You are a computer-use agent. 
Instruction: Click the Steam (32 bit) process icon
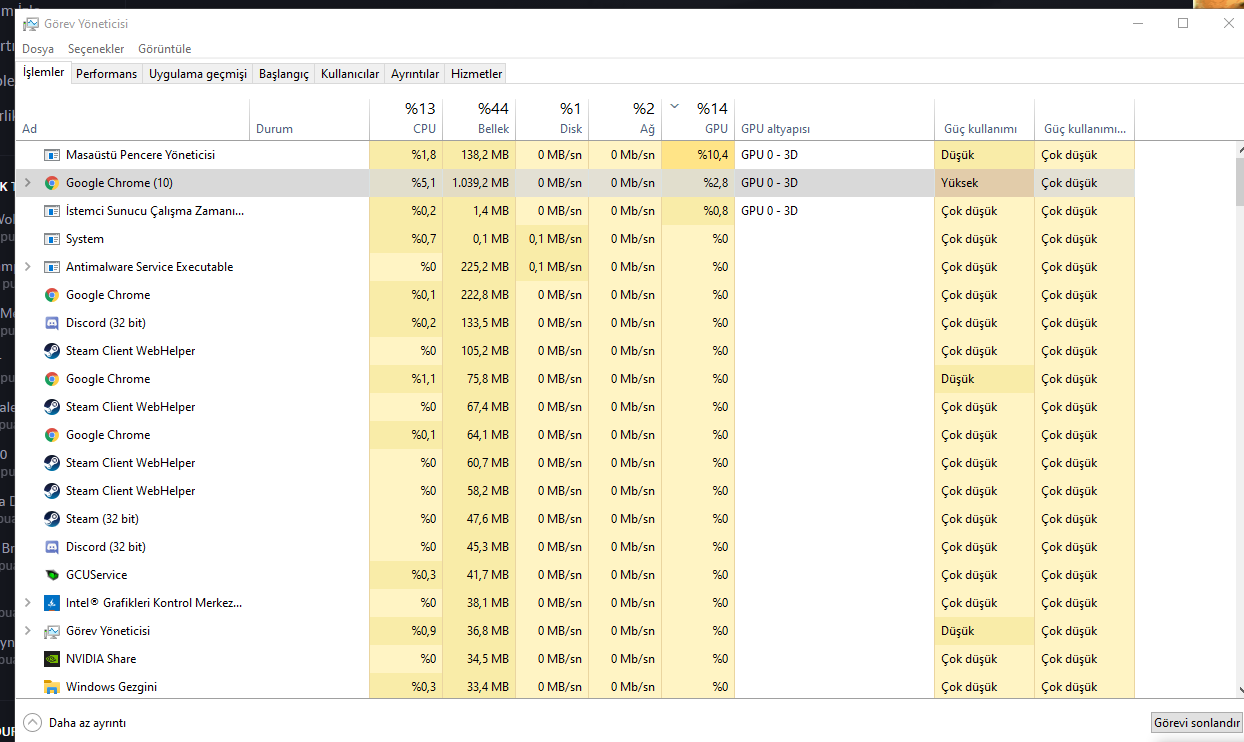[52, 519]
